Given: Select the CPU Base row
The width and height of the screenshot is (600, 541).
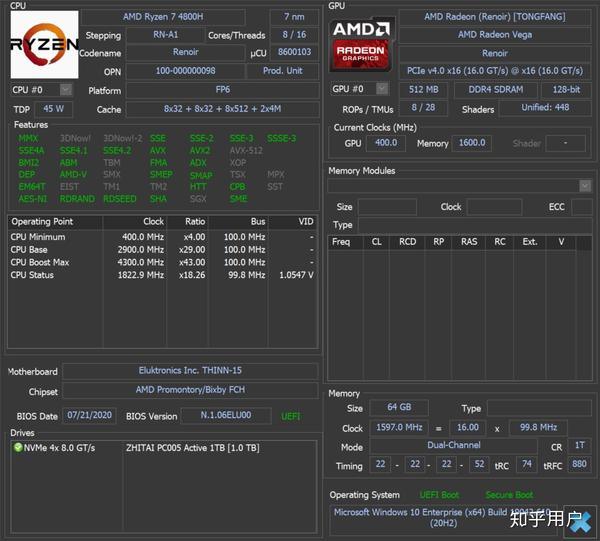Looking at the screenshot, I should [x=163, y=250].
